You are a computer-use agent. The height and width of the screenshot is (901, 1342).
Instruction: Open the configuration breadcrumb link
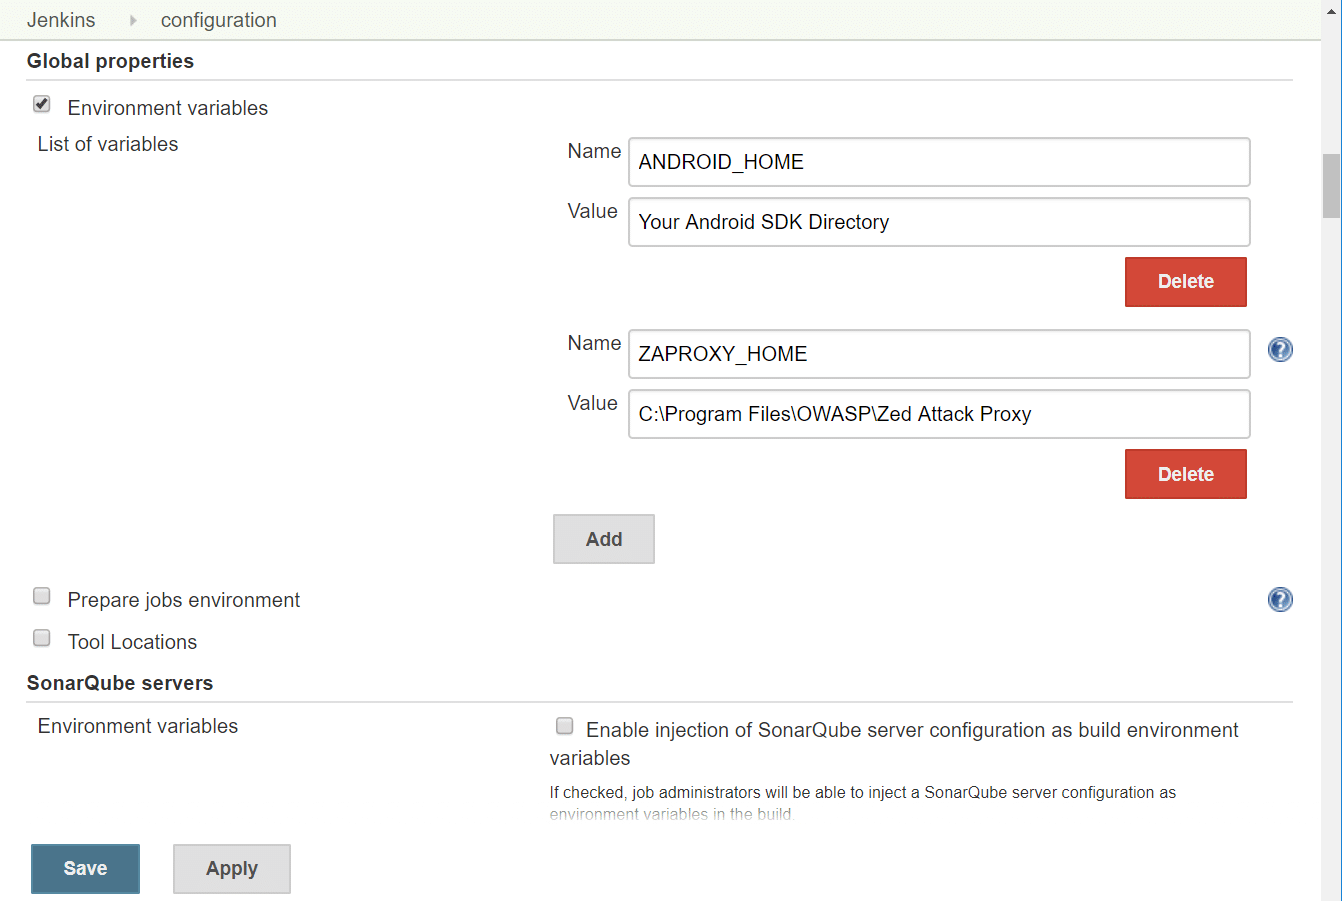click(218, 20)
